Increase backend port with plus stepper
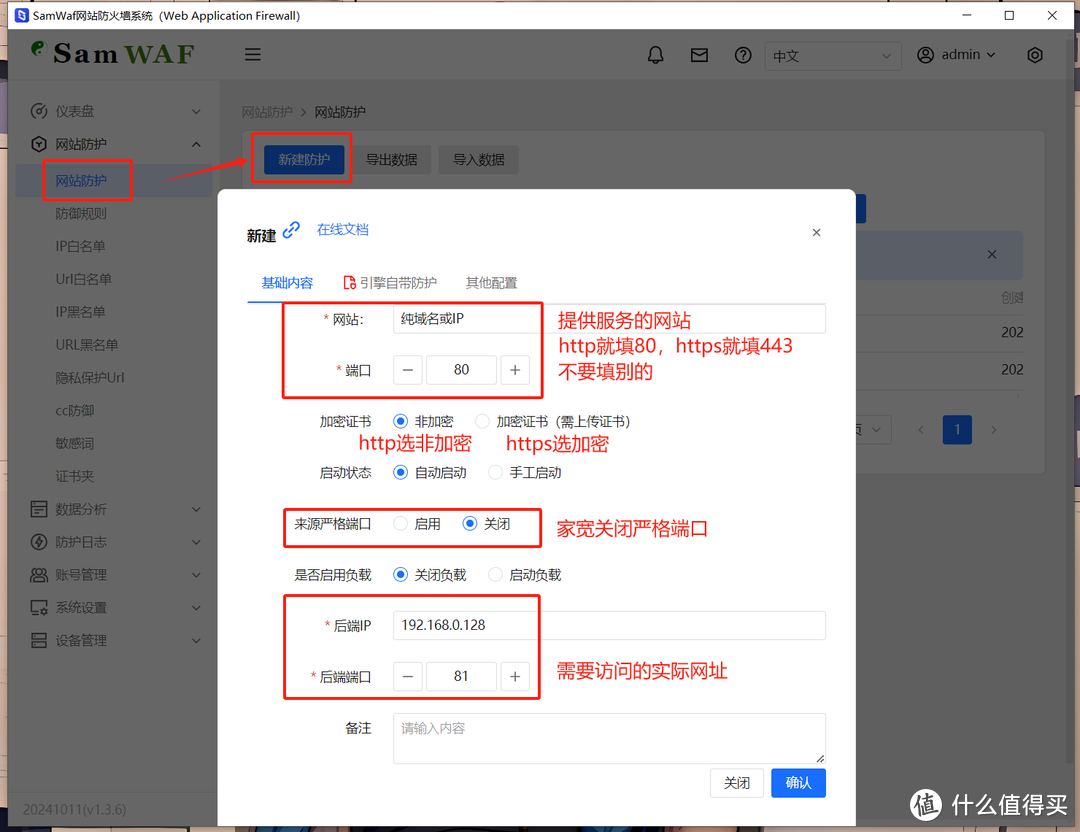The height and width of the screenshot is (832, 1080). pos(515,676)
